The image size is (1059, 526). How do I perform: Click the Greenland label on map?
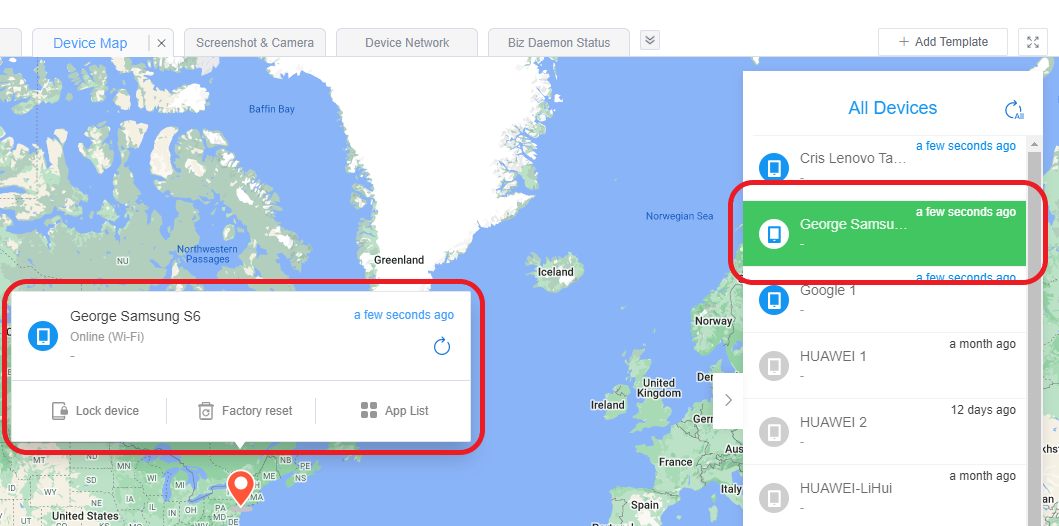click(400, 260)
